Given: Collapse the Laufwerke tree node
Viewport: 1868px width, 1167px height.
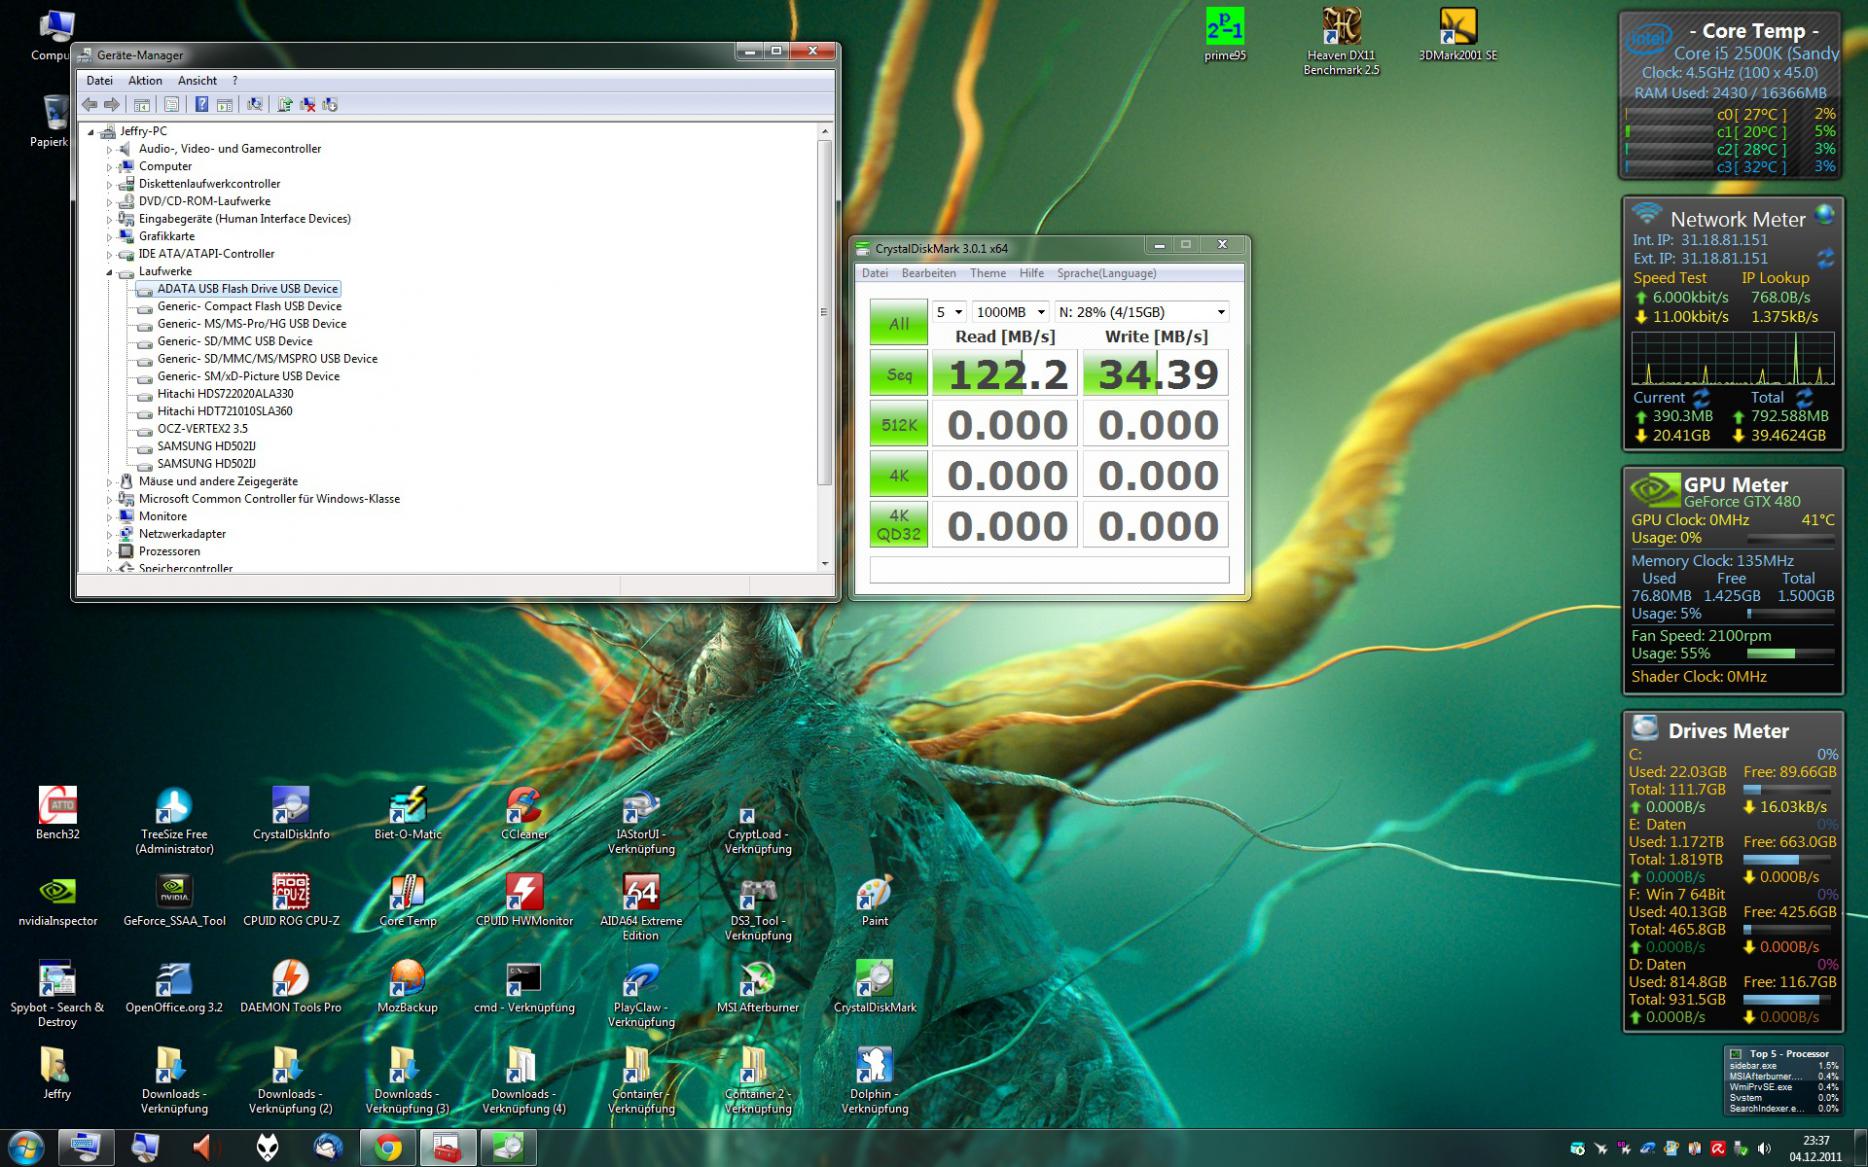Looking at the screenshot, I should 110,272.
